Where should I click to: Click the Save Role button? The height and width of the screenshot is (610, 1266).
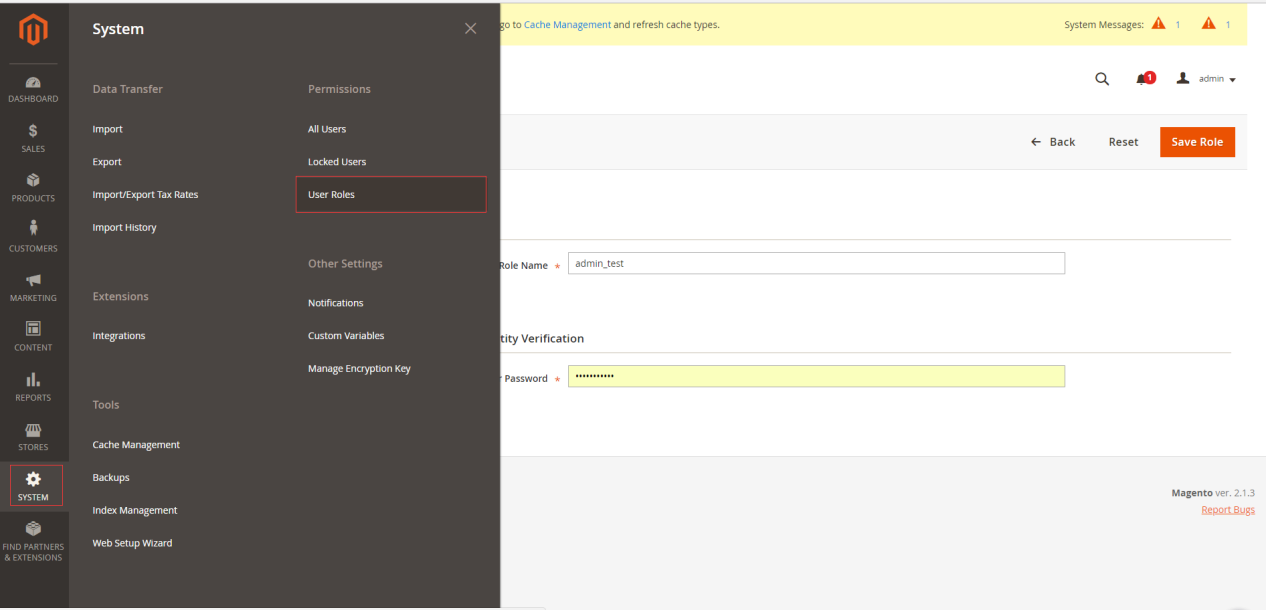[1197, 142]
